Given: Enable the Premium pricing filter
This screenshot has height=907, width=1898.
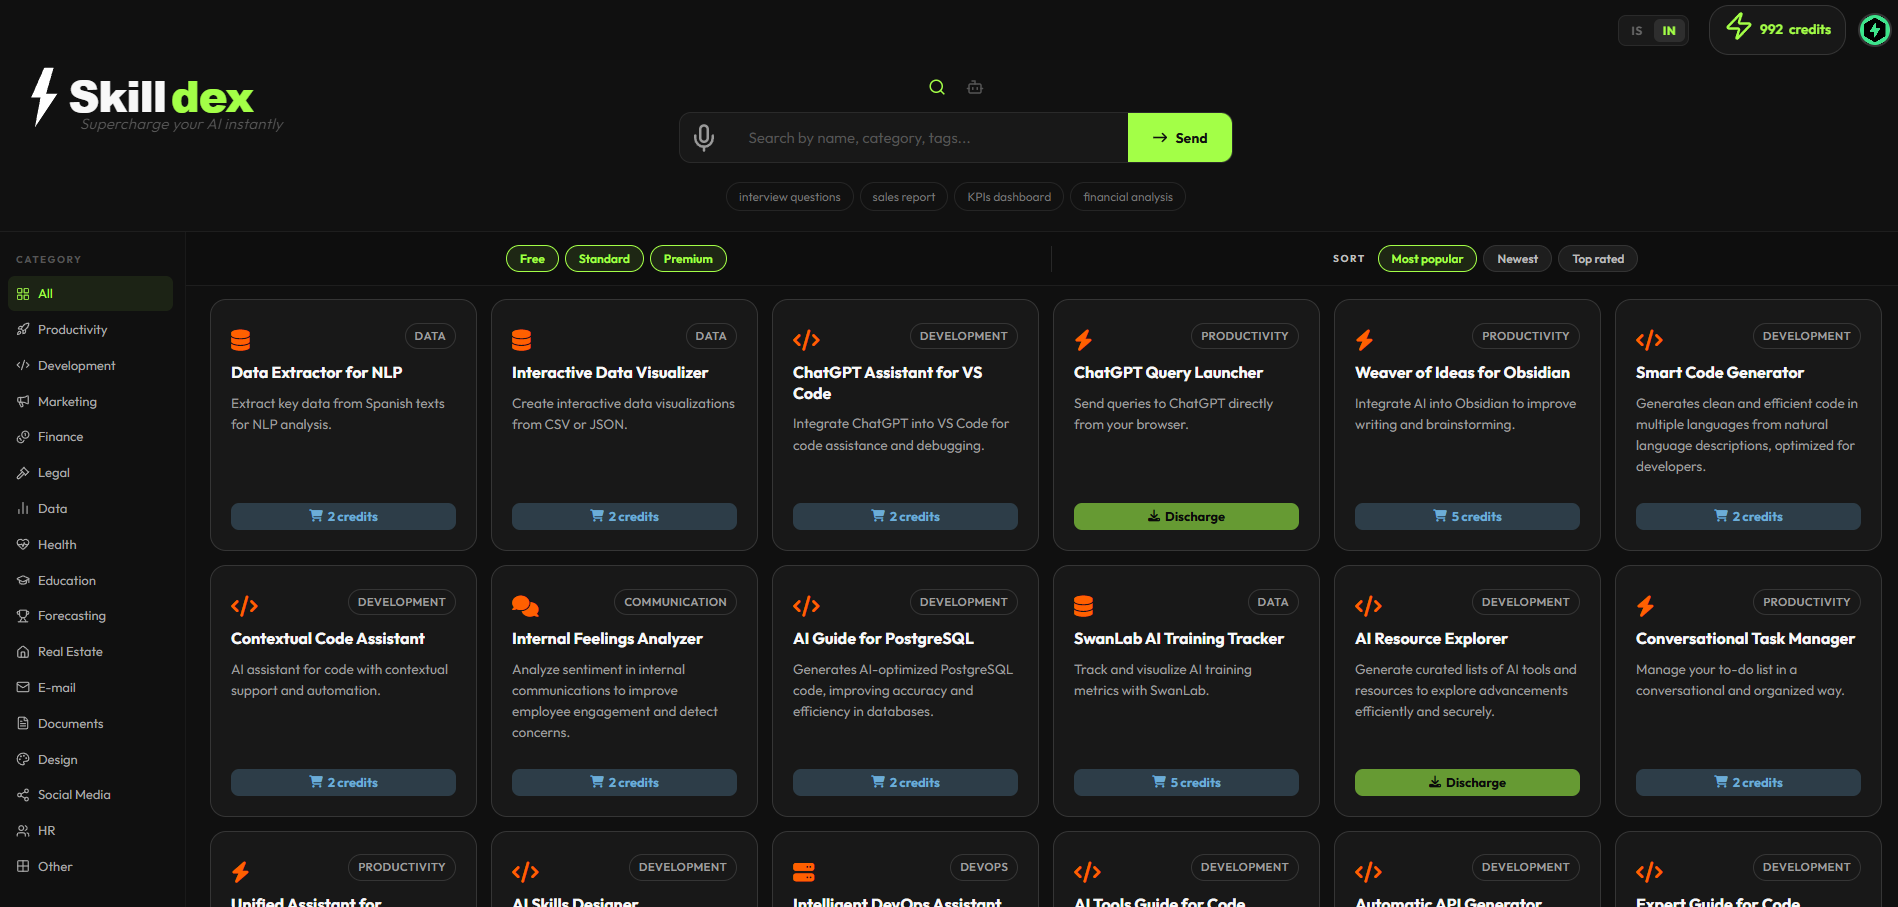Looking at the screenshot, I should [x=688, y=258].
